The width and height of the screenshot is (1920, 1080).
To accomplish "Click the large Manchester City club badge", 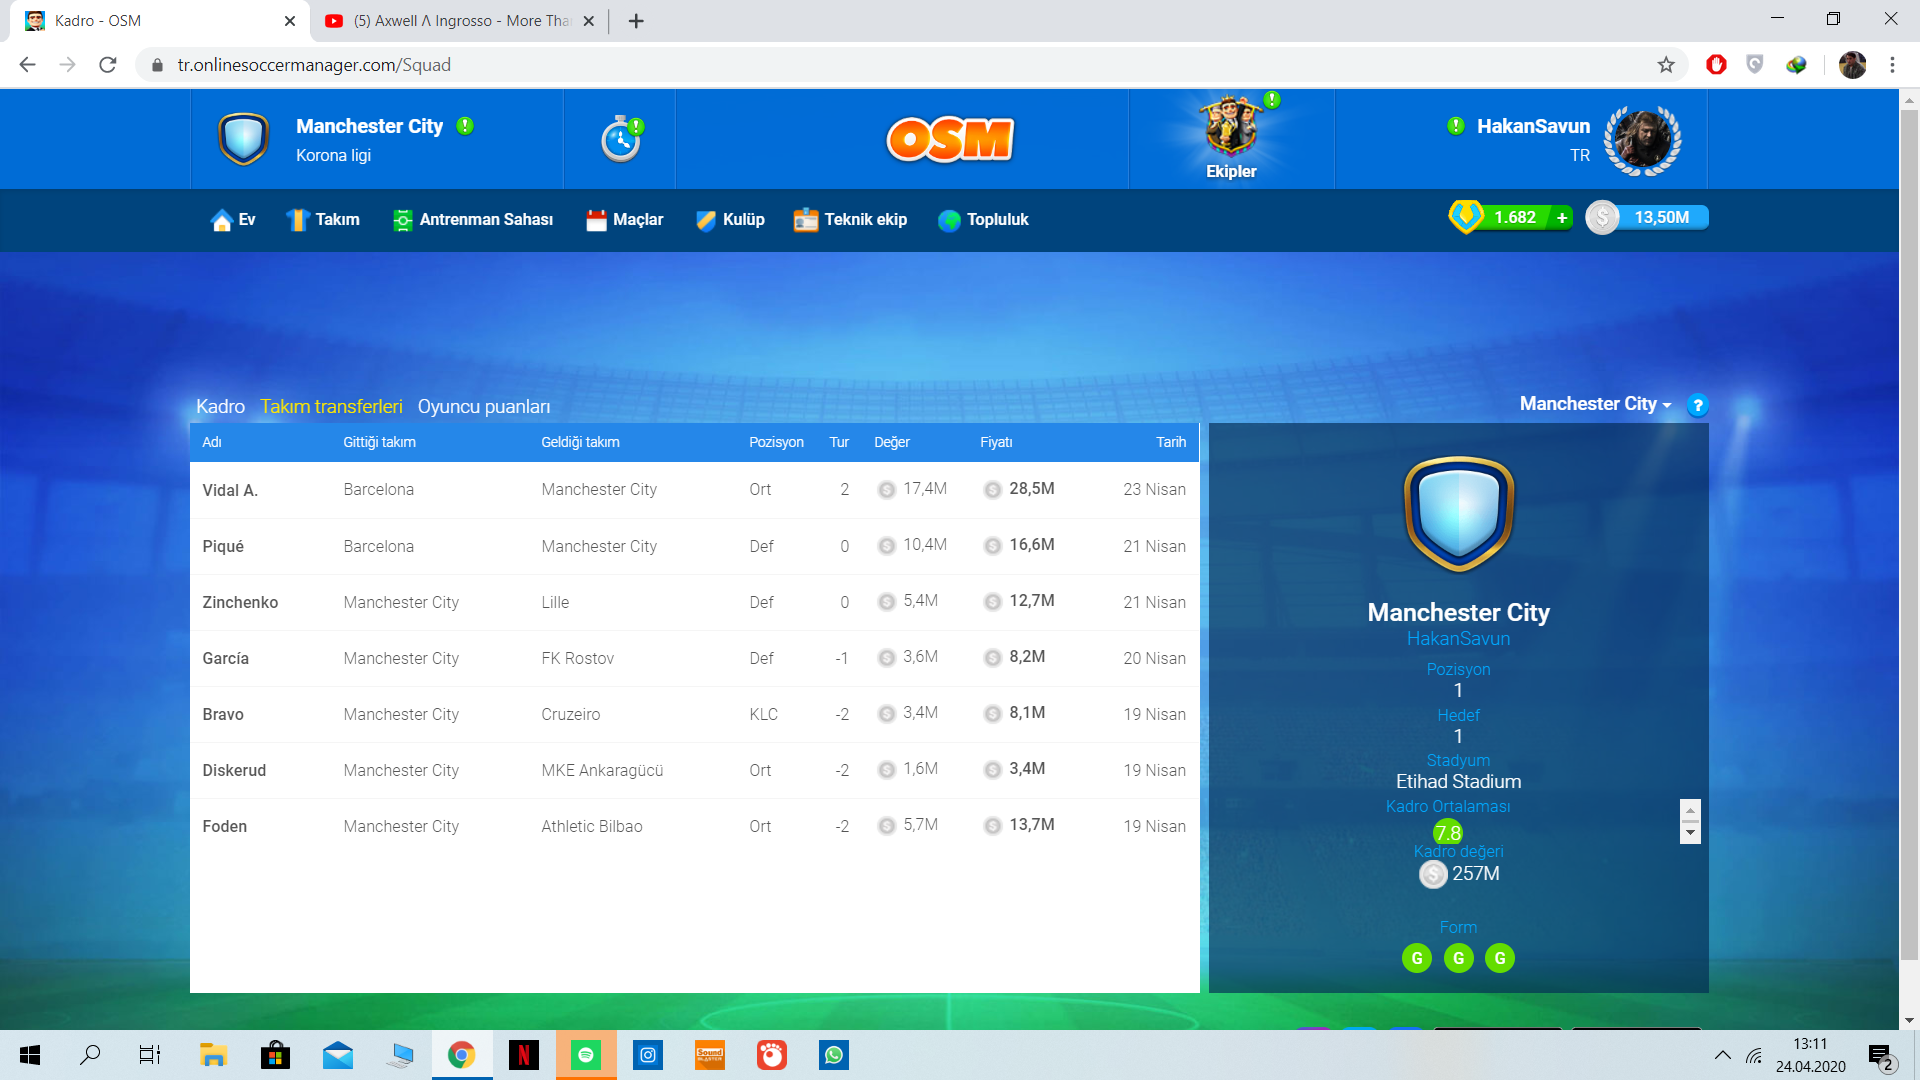I will point(1458,514).
